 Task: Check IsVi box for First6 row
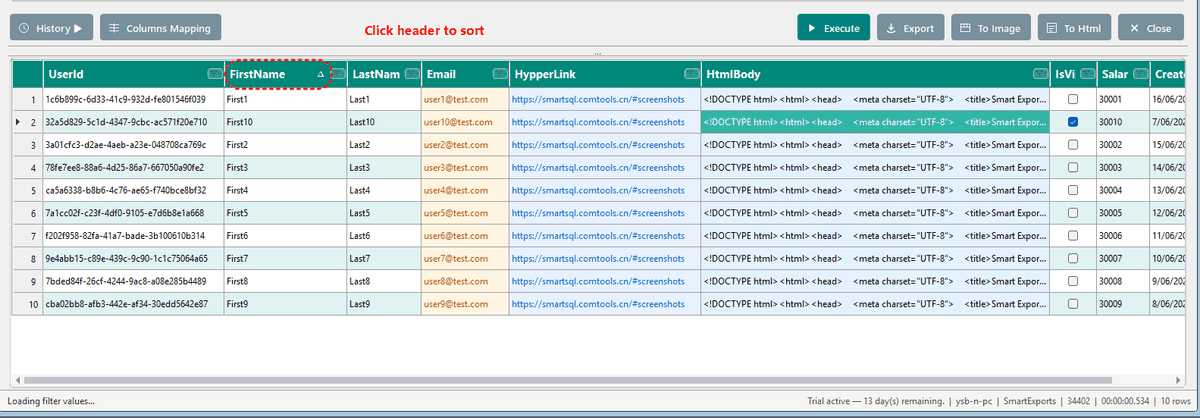pyautogui.click(x=1073, y=235)
